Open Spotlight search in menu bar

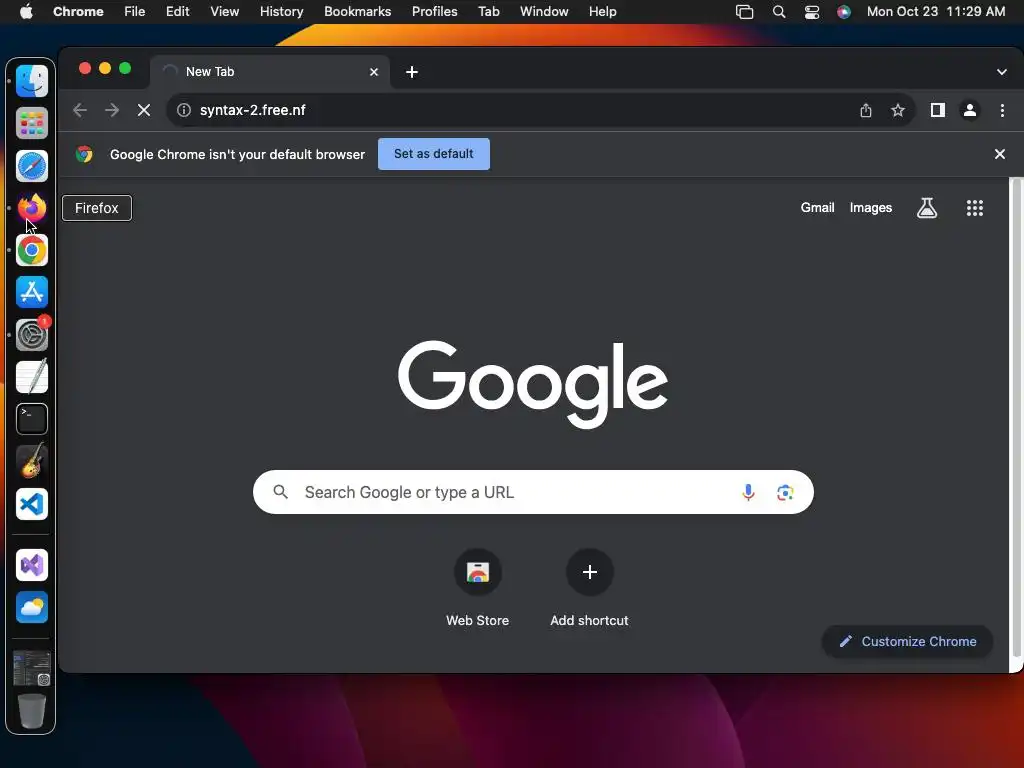[778, 12]
